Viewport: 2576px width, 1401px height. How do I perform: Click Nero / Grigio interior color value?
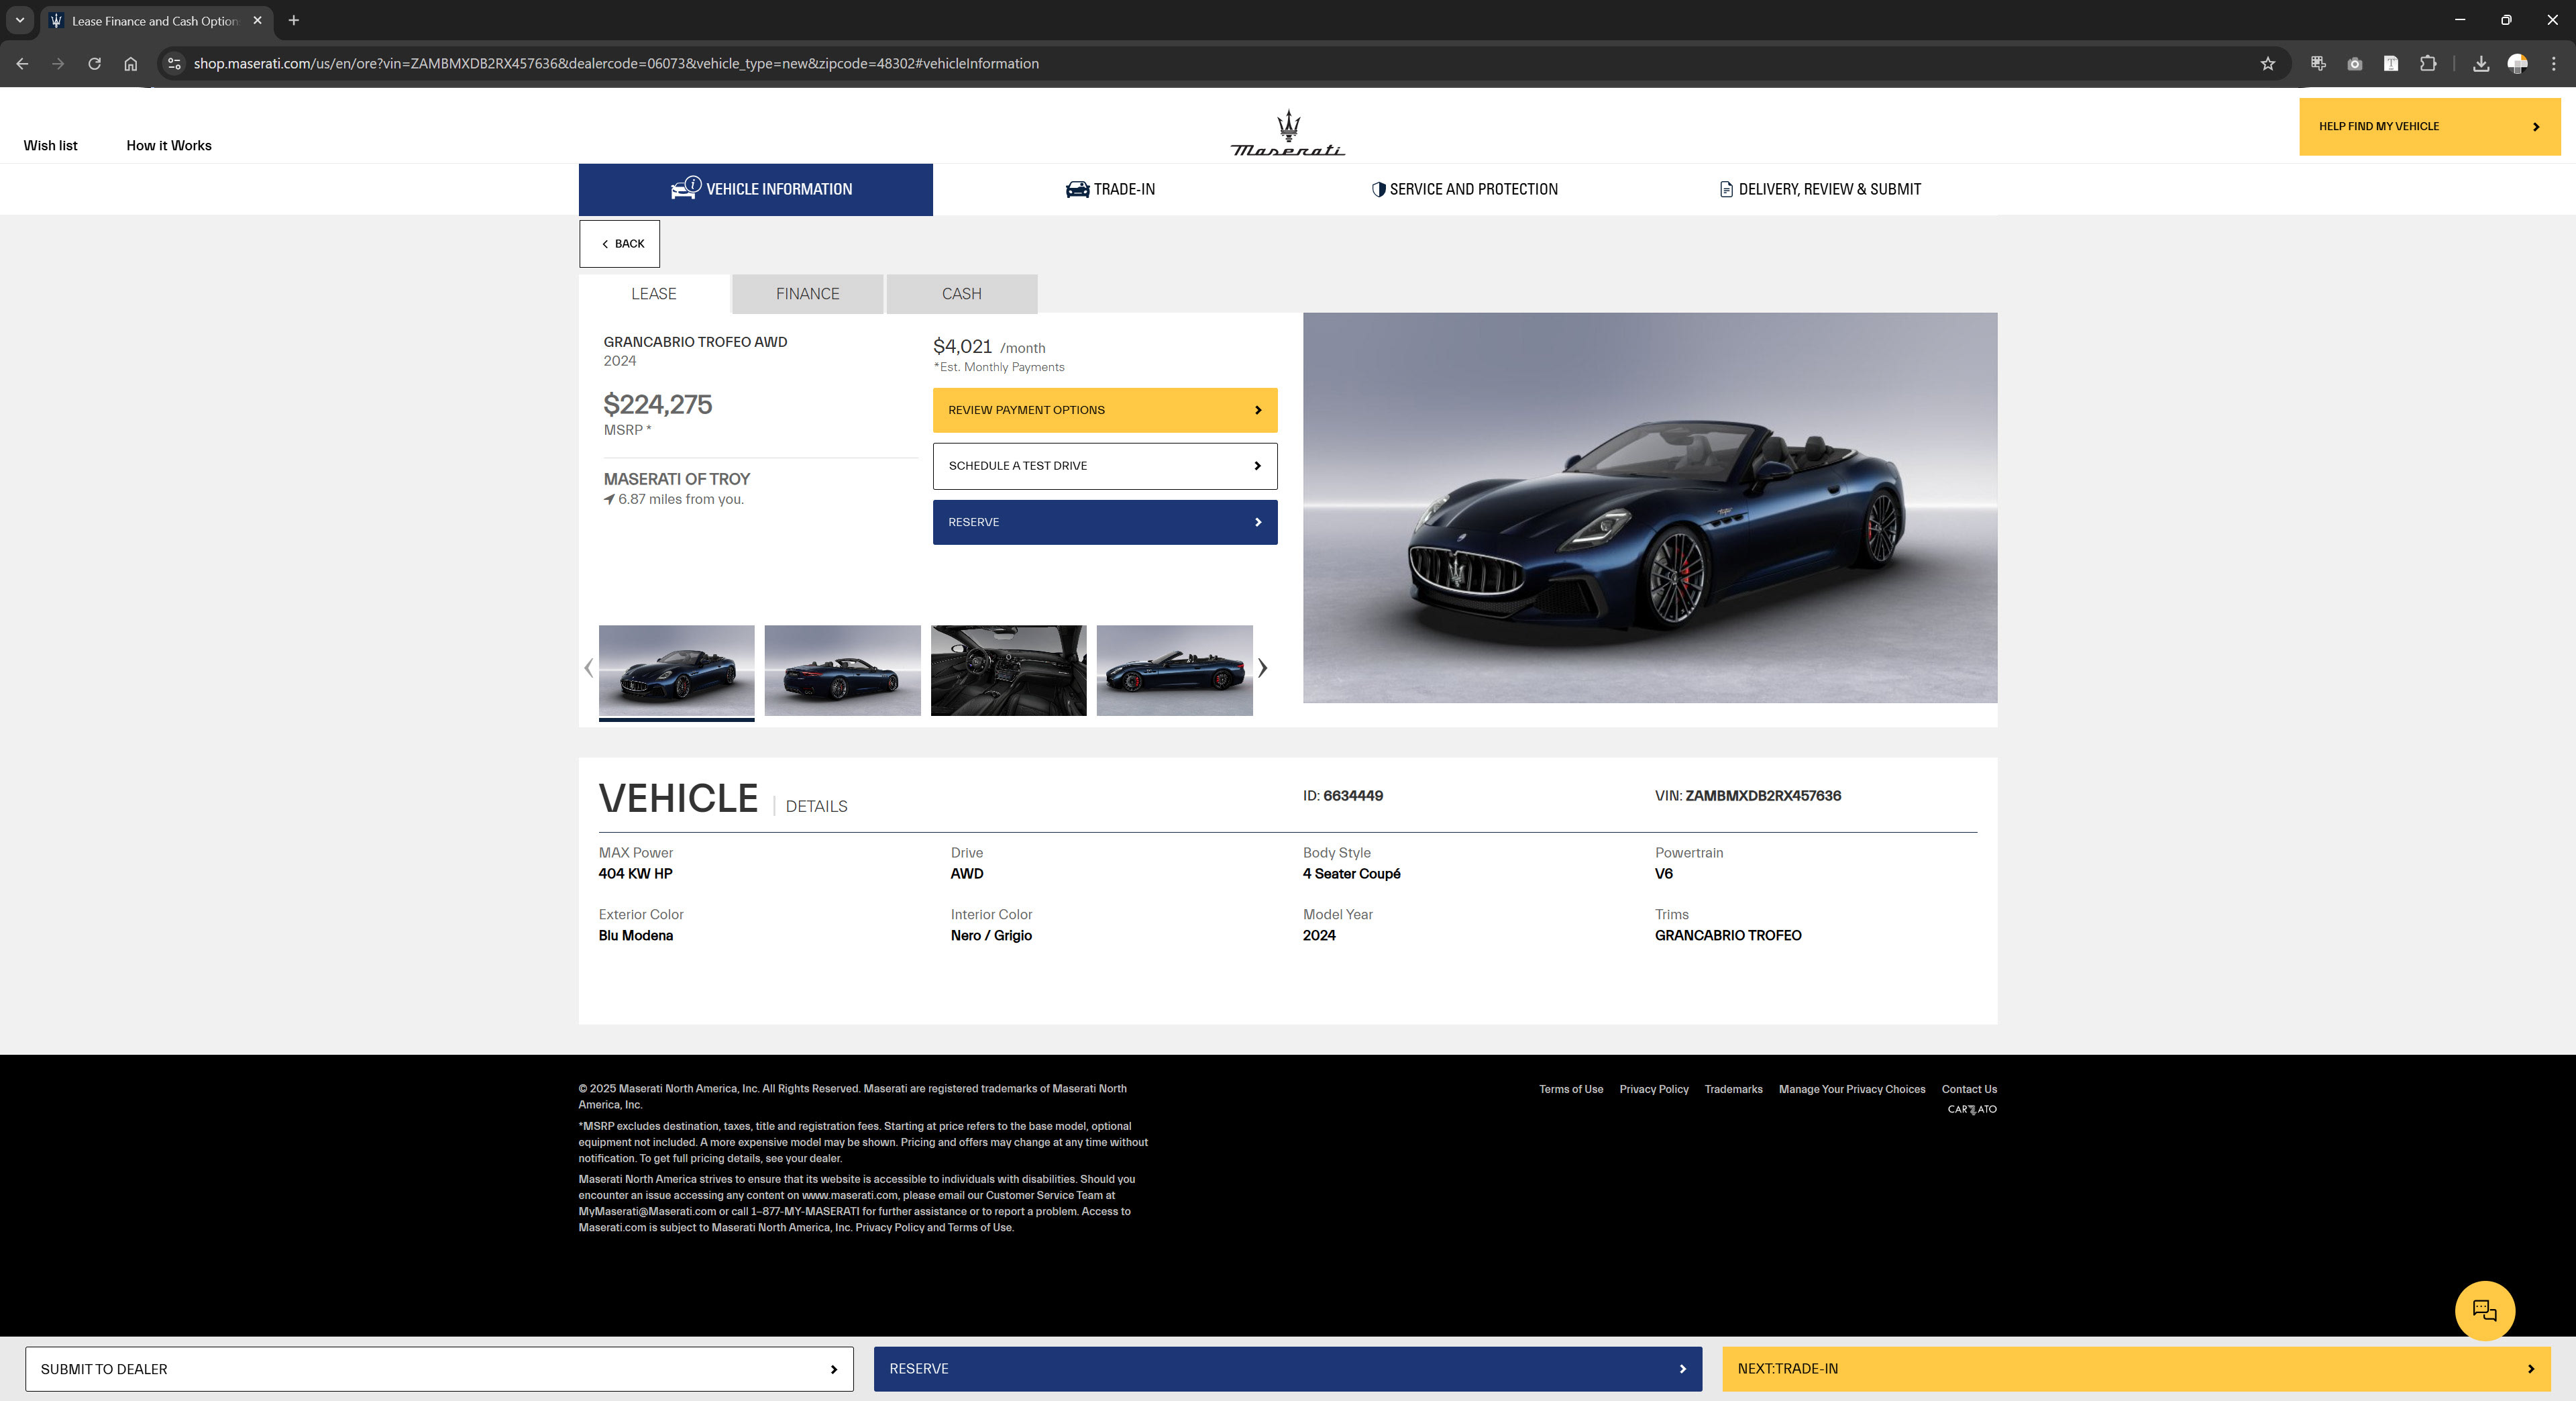click(x=991, y=935)
